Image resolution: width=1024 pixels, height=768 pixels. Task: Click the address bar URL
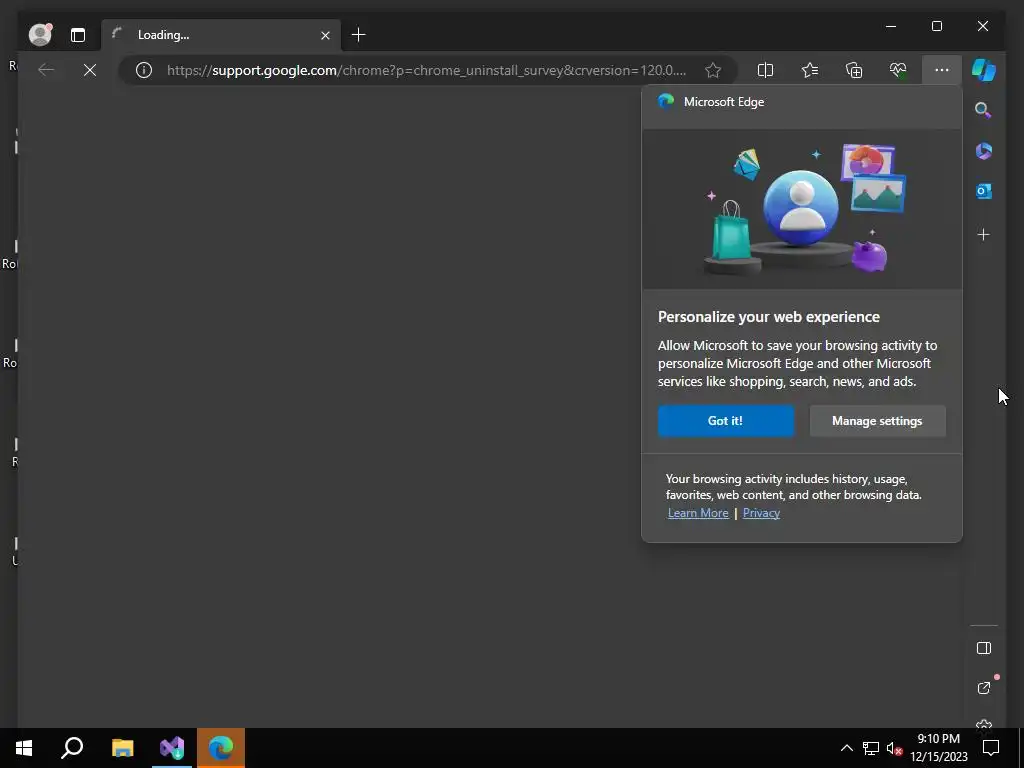pyautogui.click(x=426, y=70)
